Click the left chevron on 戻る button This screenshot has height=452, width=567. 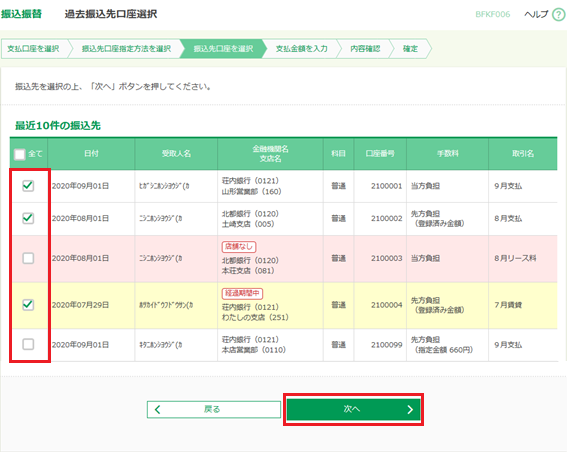click(x=157, y=409)
